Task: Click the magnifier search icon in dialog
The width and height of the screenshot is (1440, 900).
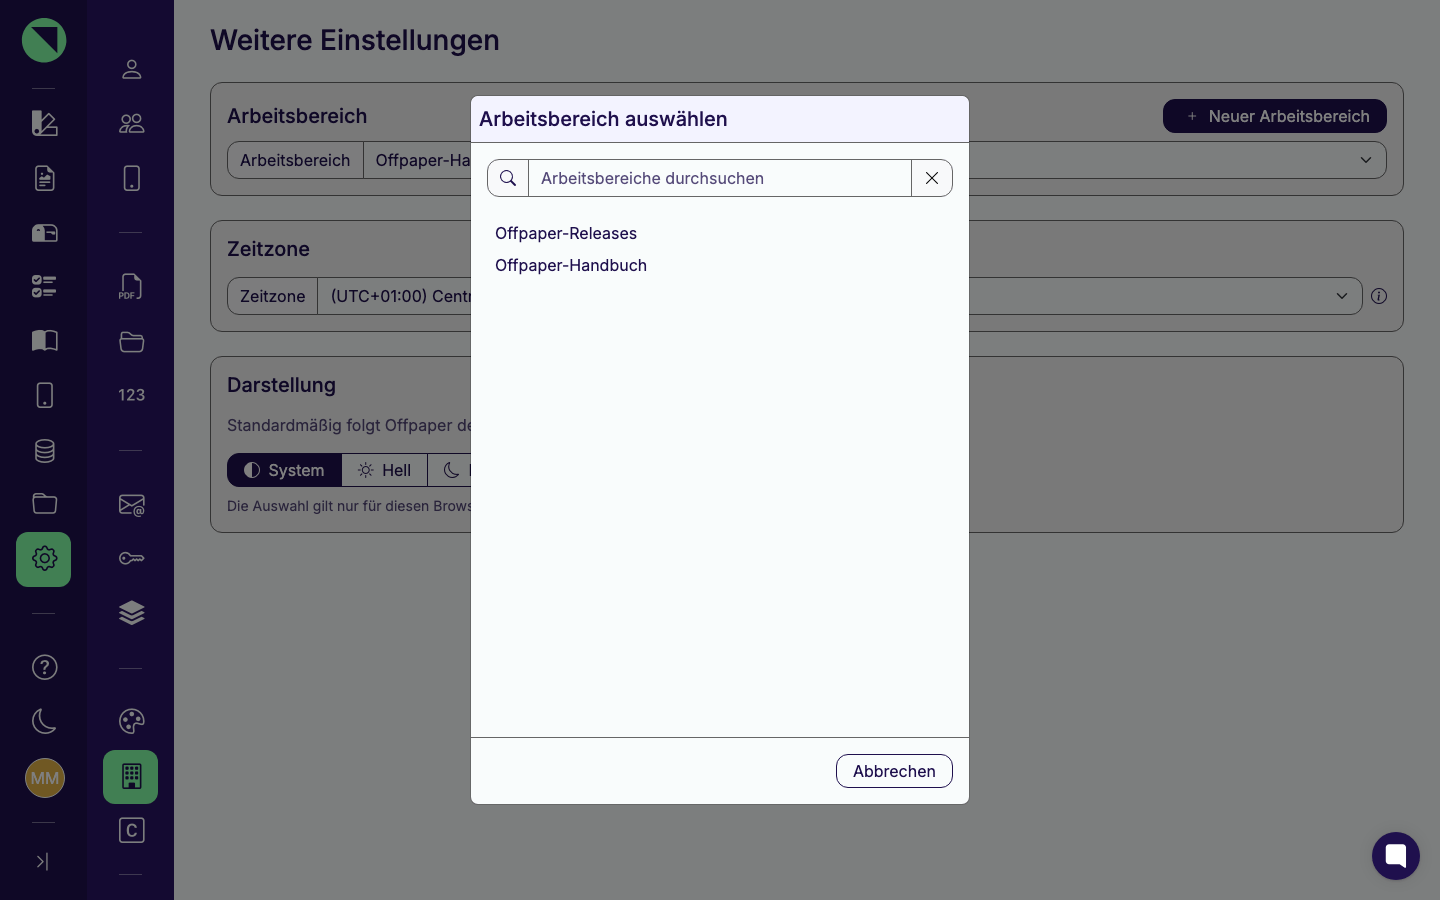Action: click(x=508, y=178)
